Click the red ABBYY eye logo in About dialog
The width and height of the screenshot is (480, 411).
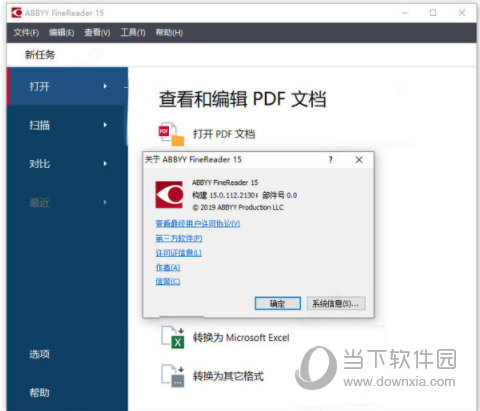tap(169, 194)
